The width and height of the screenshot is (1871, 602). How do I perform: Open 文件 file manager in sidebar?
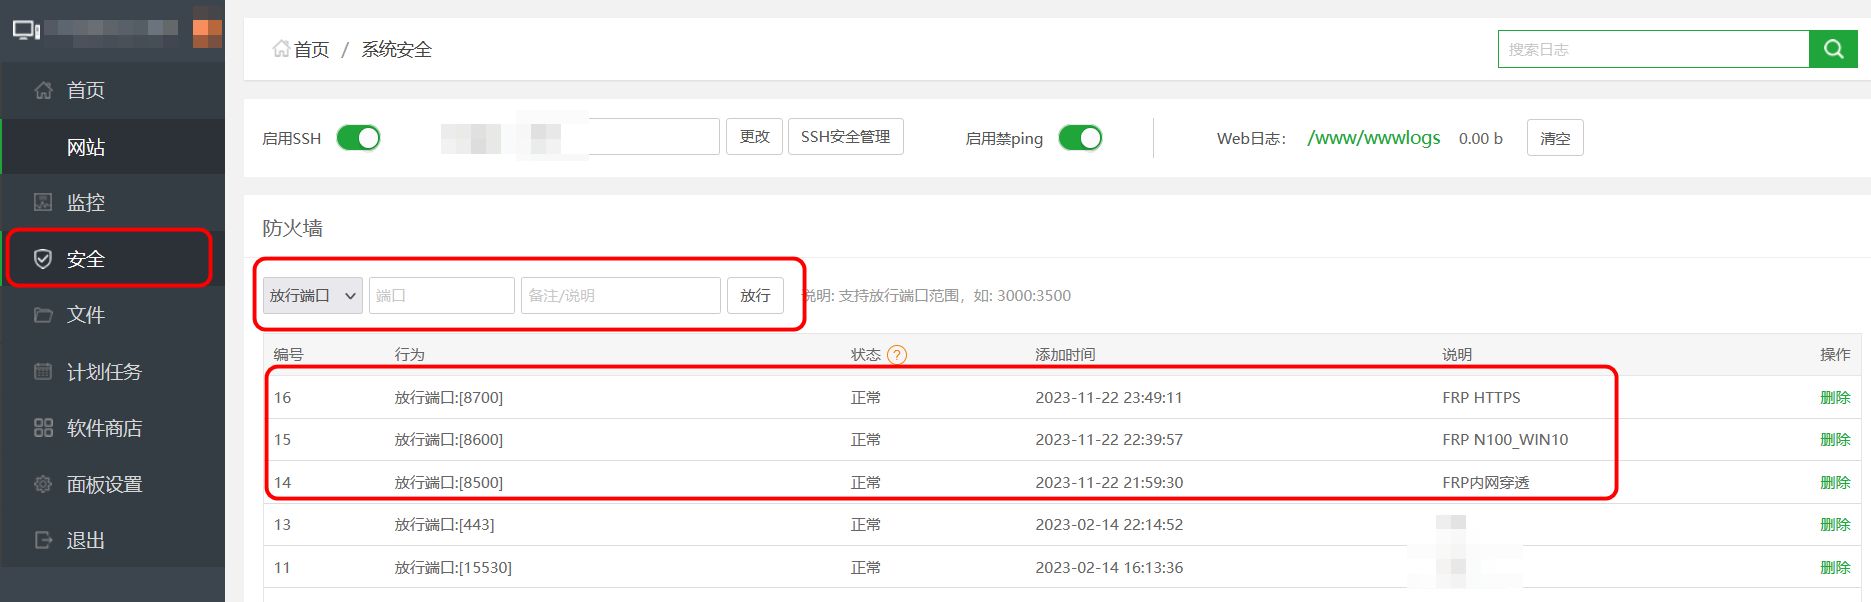[x=85, y=315]
